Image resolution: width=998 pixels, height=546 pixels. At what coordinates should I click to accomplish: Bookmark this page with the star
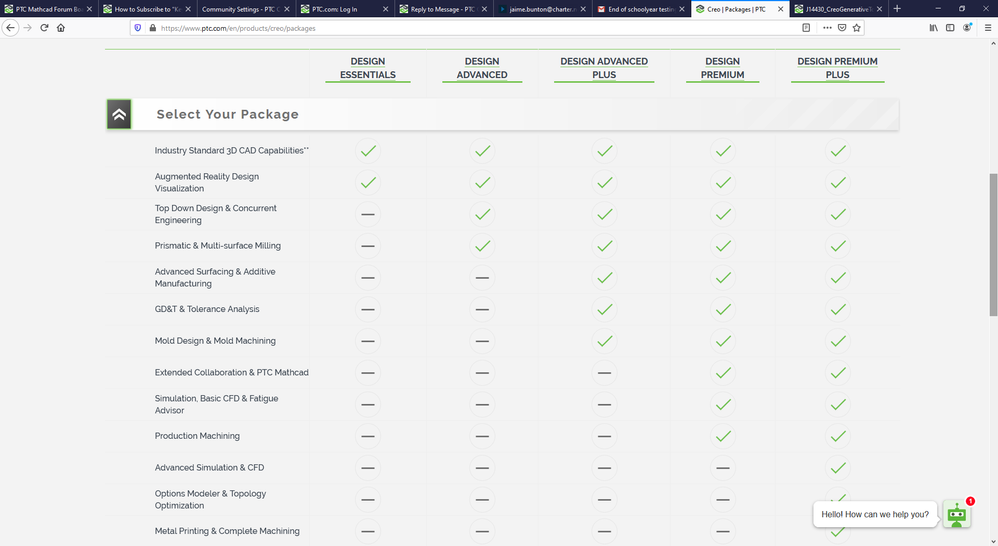857,28
